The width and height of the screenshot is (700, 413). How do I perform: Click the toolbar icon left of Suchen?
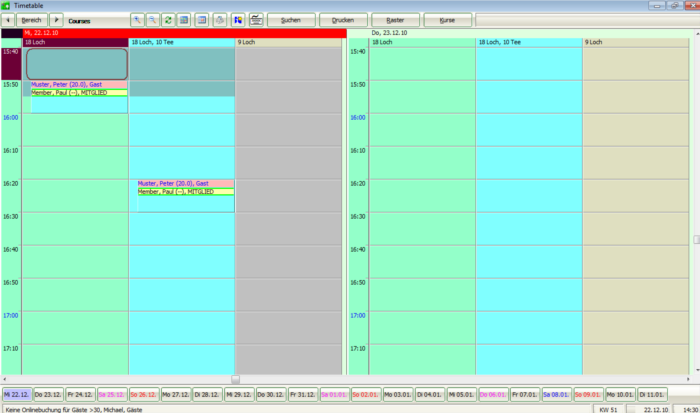[x=257, y=20]
